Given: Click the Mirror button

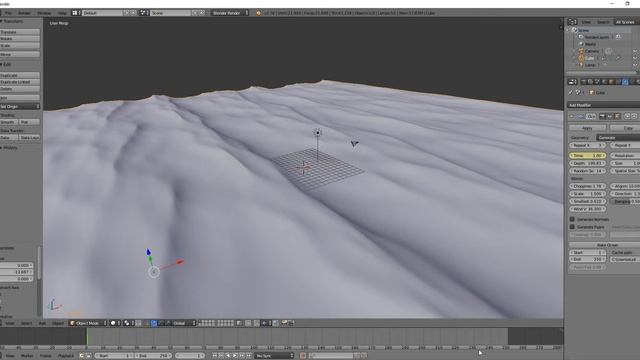Looking at the screenshot, I should coord(20,54).
